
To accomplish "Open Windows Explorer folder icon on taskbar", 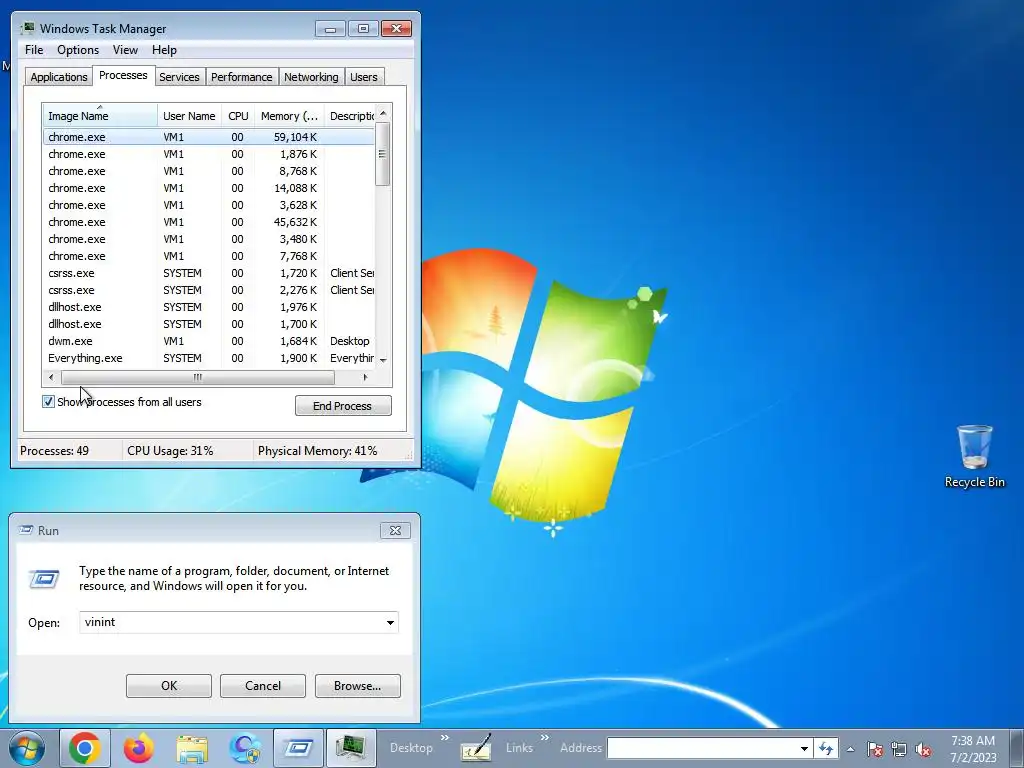I will click(192, 748).
